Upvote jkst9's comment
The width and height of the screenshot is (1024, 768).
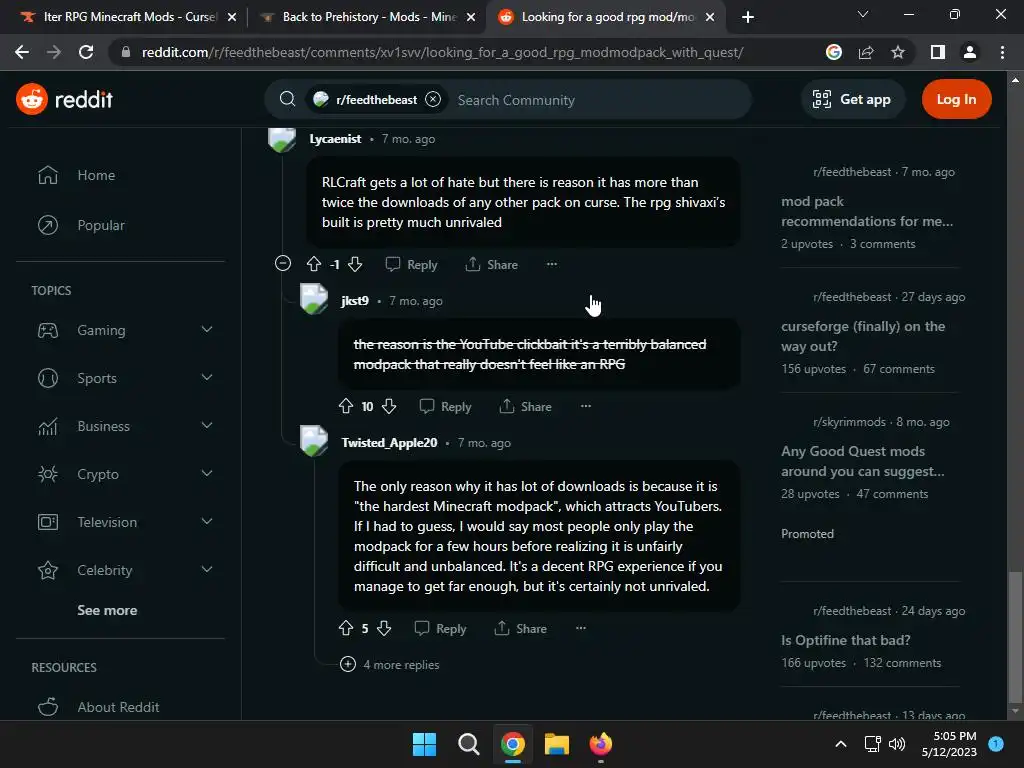(346, 406)
